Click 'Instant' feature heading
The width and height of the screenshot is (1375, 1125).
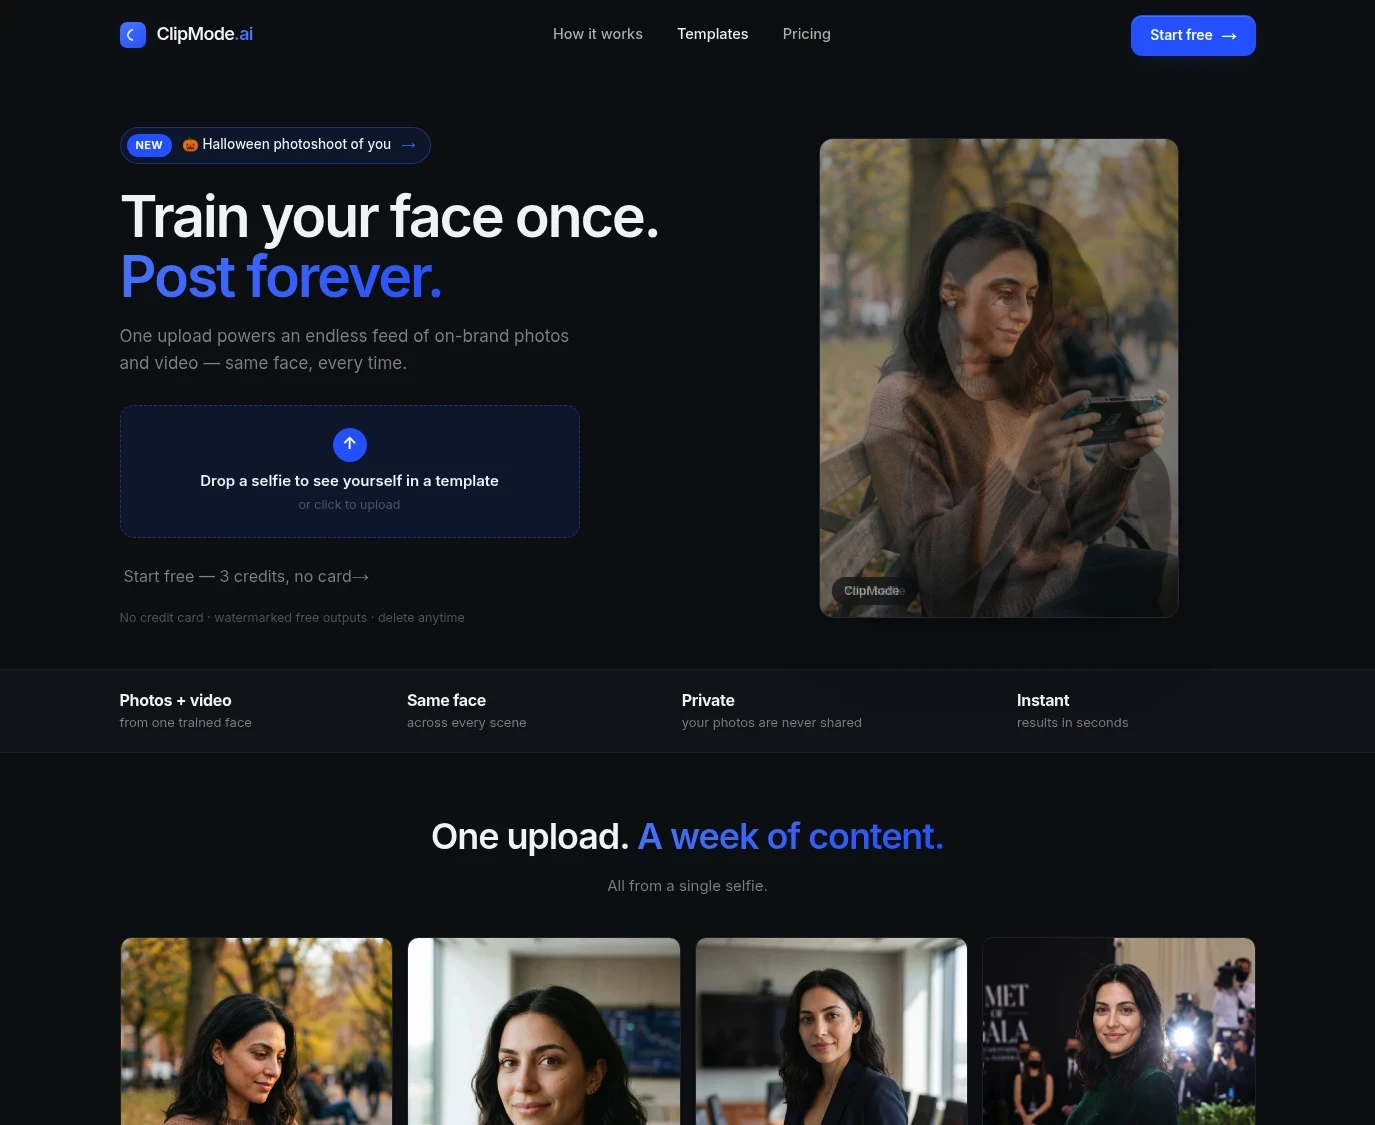tap(1043, 700)
